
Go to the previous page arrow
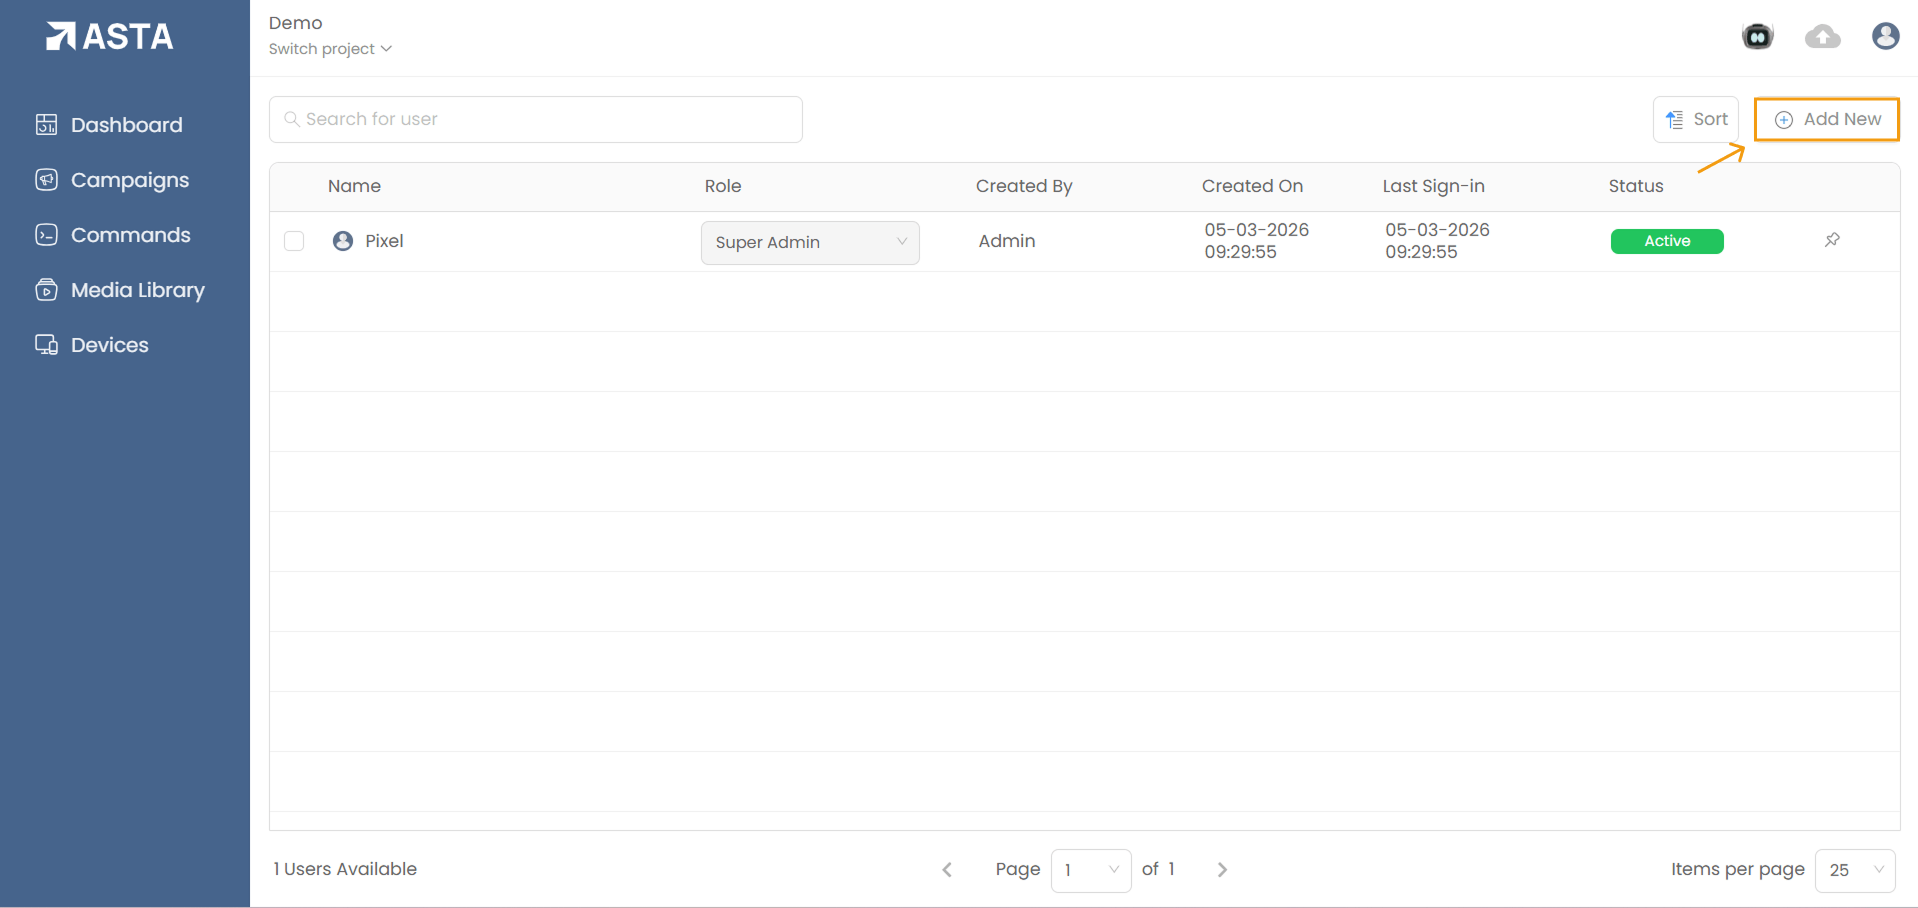(x=947, y=870)
